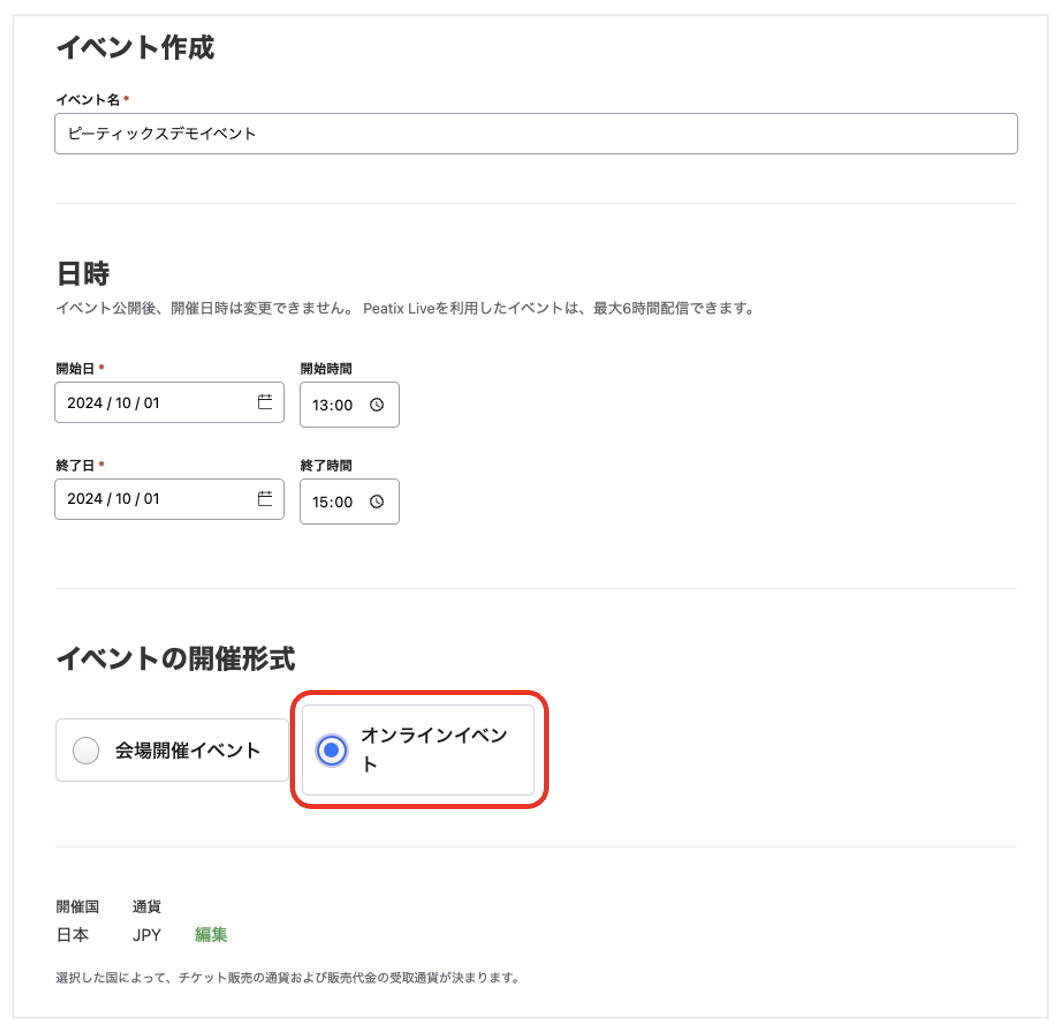Select the 会場開催イベント radio button
Image resolution: width=1062 pixels, height=1034 pixels.
[x=86, y=749]
